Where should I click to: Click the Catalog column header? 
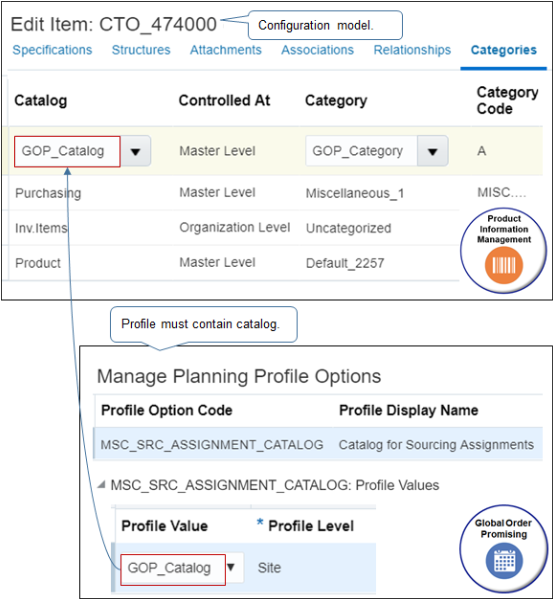[x=41, y=101]
